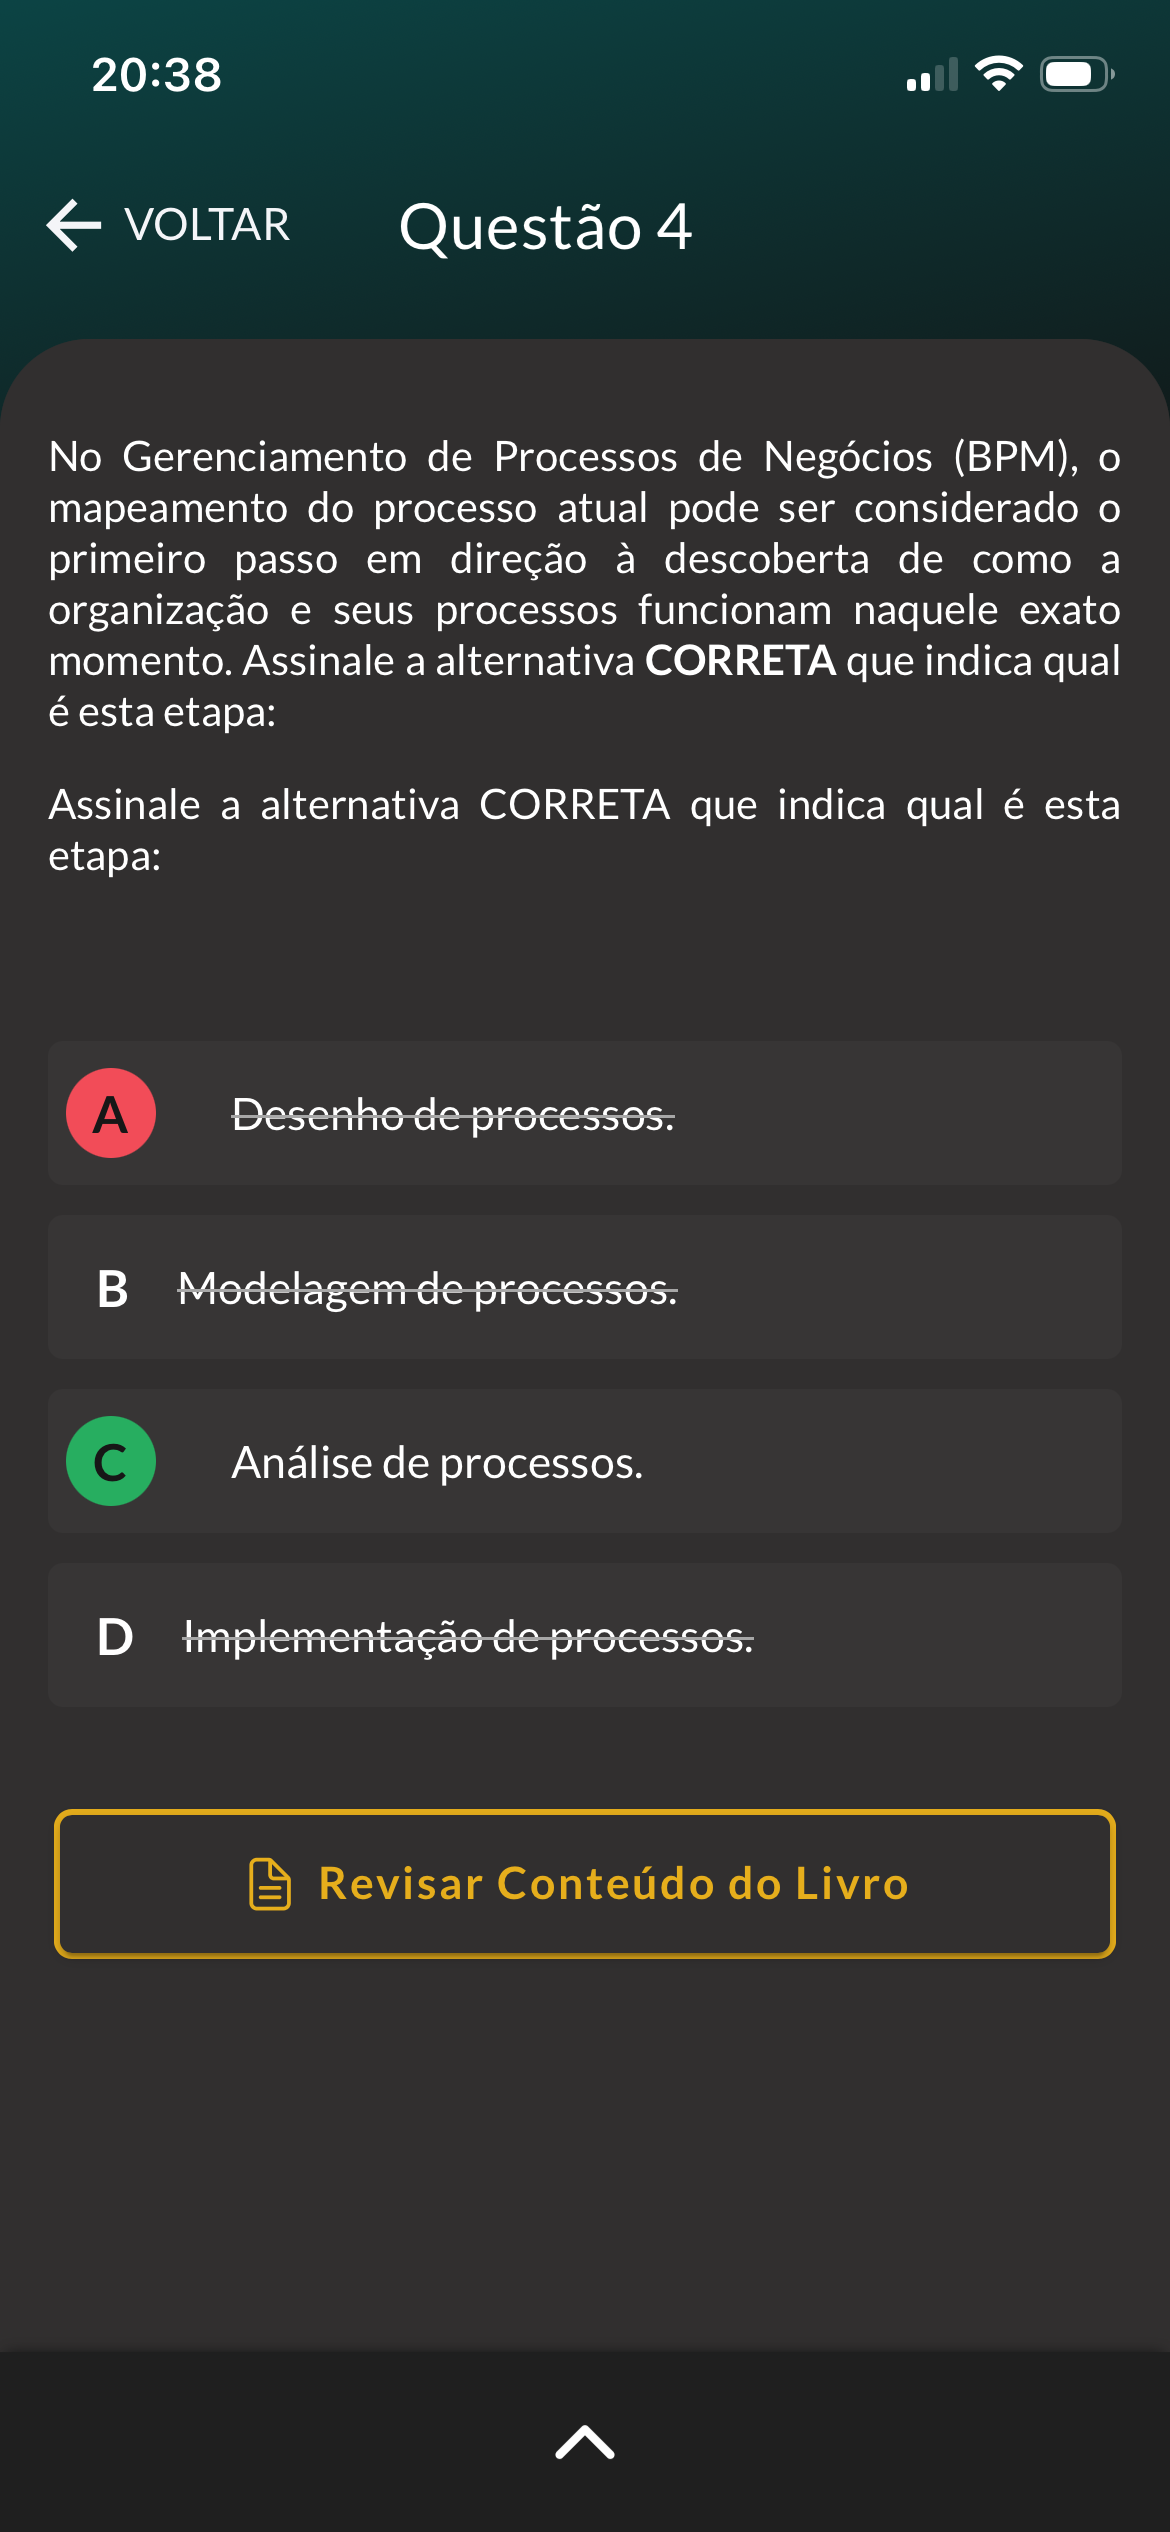Tap the document icon on review button
This screenshot has height=2532, width=1170.
tap(269, 1884)
